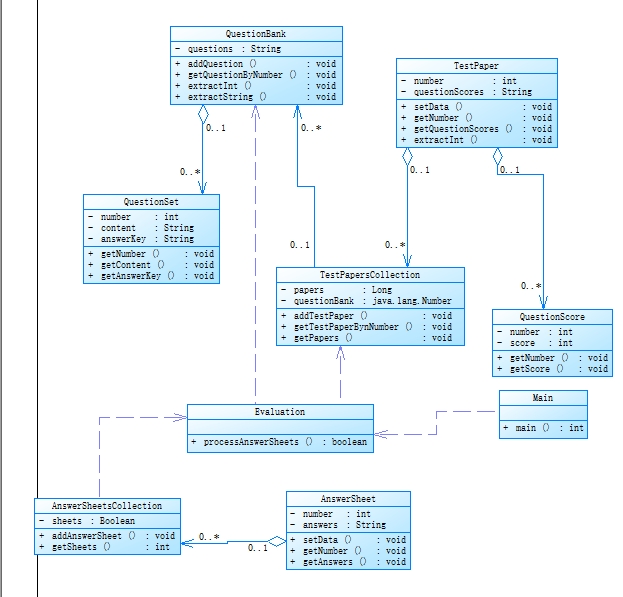Click the Main class header
The width and height of the screenshot is (623, 597).
[x=543, y=398]
